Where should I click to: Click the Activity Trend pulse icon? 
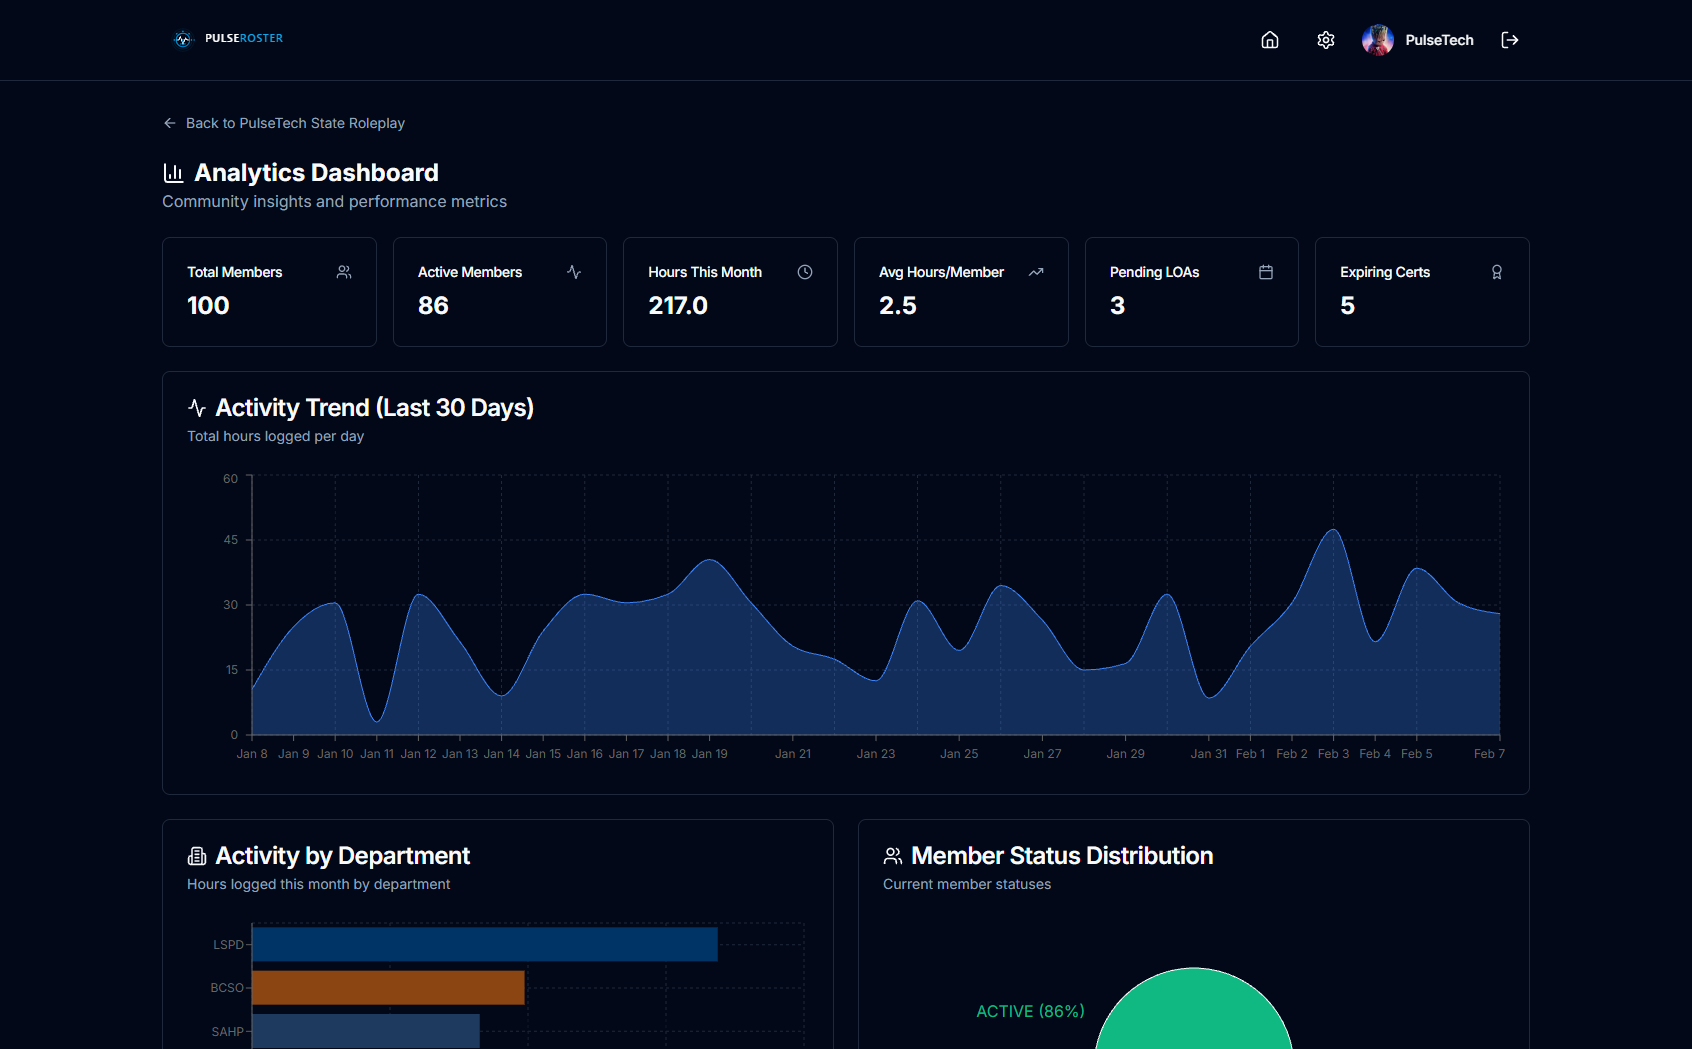[x=197, y=408]
